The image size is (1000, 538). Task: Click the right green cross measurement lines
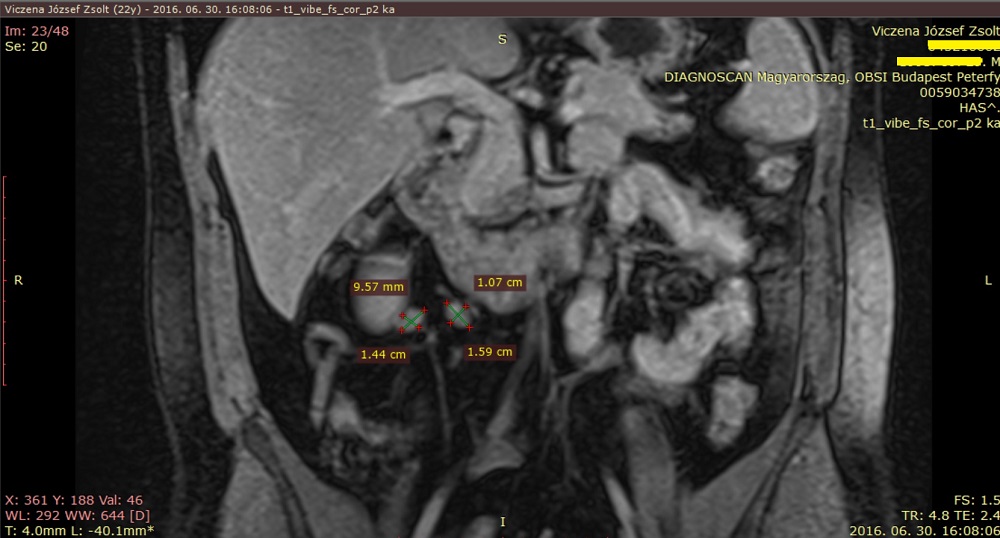tap(458, 314)
